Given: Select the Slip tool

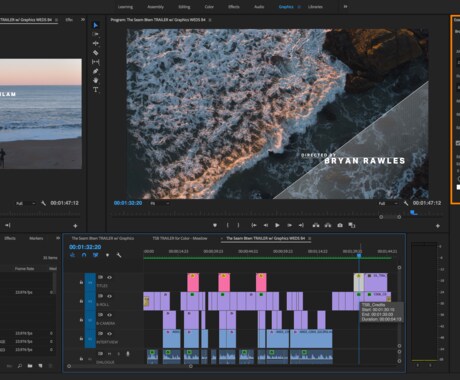Looking at the screenshot, I should (x=95, y=62).
